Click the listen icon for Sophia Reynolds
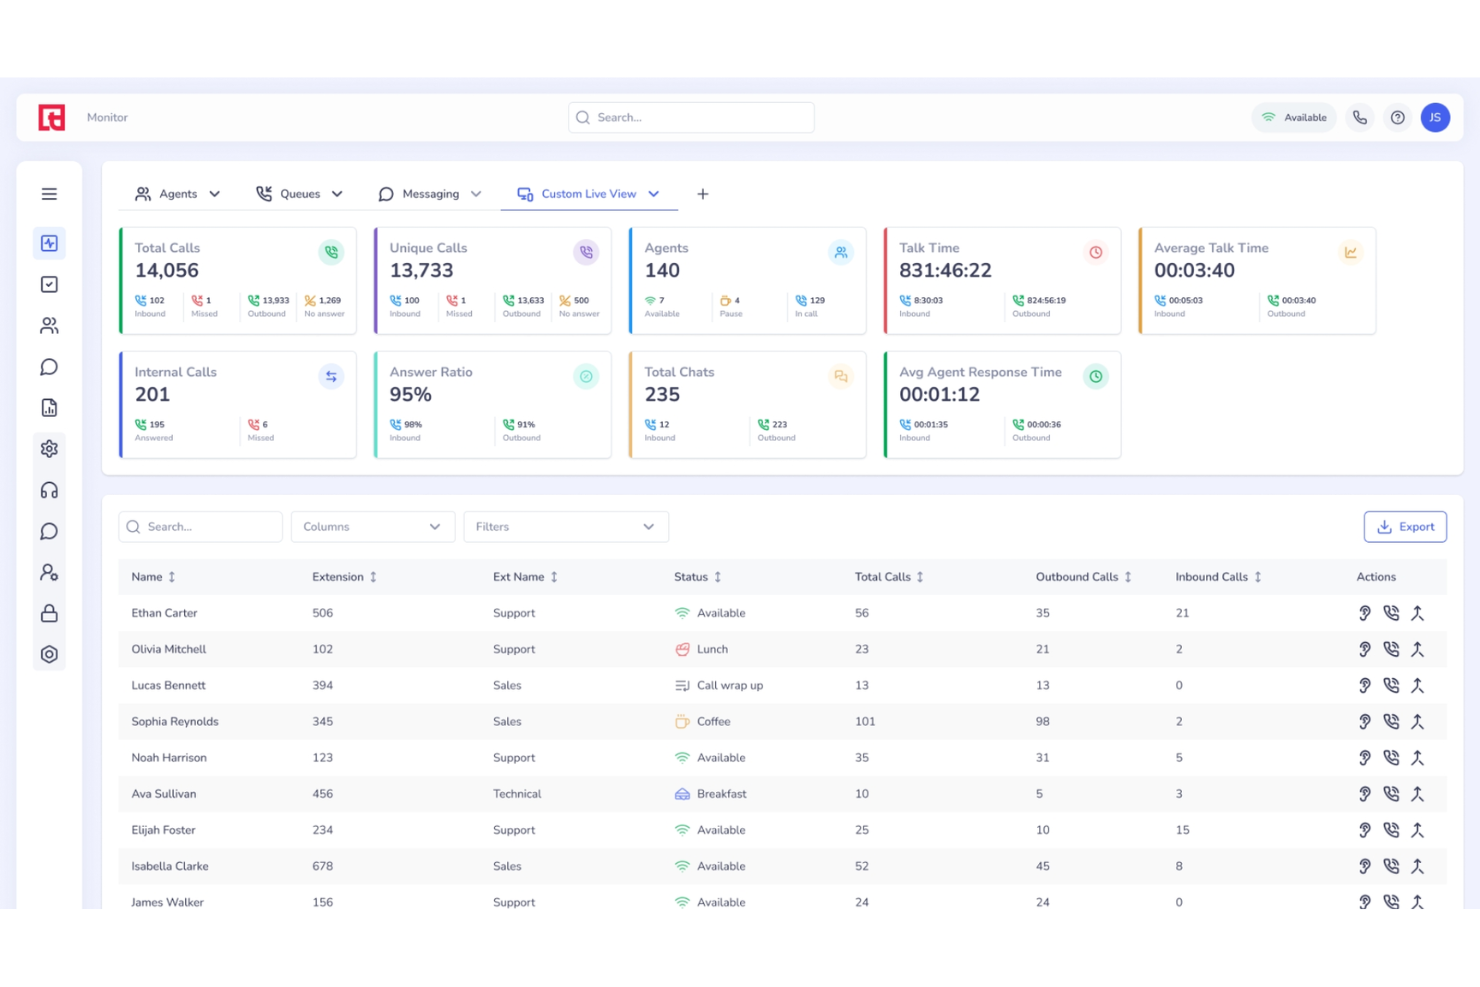The height and width of the screenshot is (987, 1480). (x=1365, y=722)
